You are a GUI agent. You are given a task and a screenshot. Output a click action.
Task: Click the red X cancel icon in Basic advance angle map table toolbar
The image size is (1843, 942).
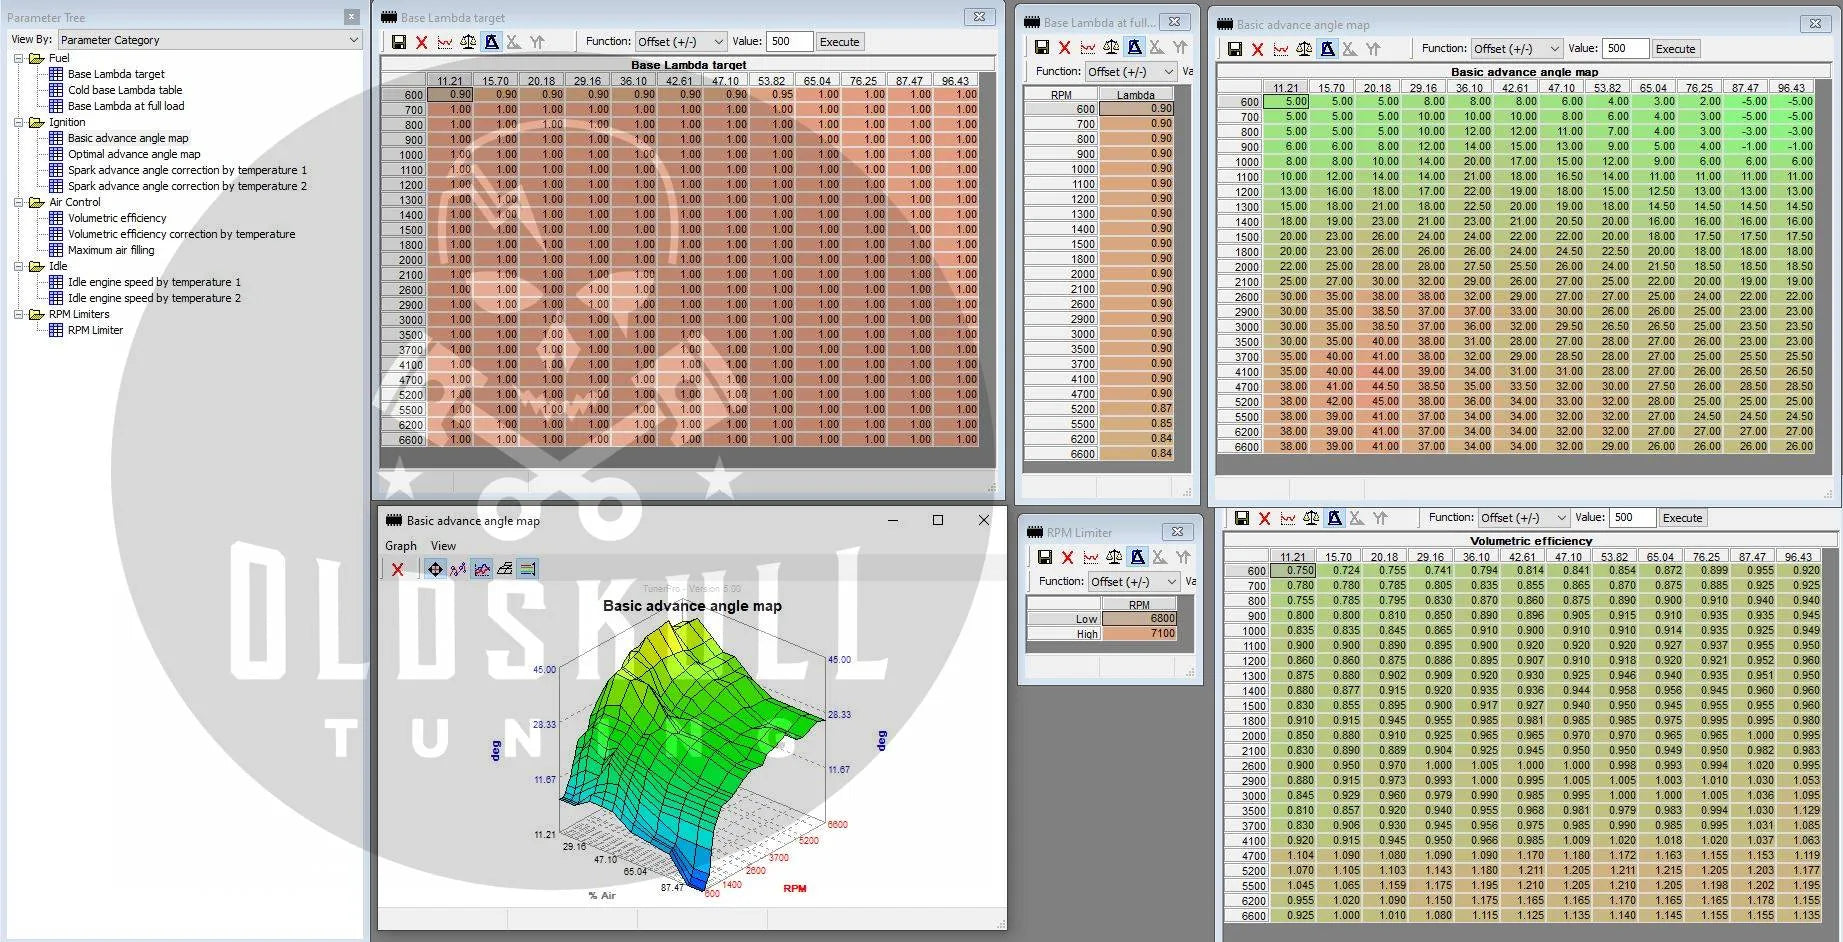[1257, 49]
